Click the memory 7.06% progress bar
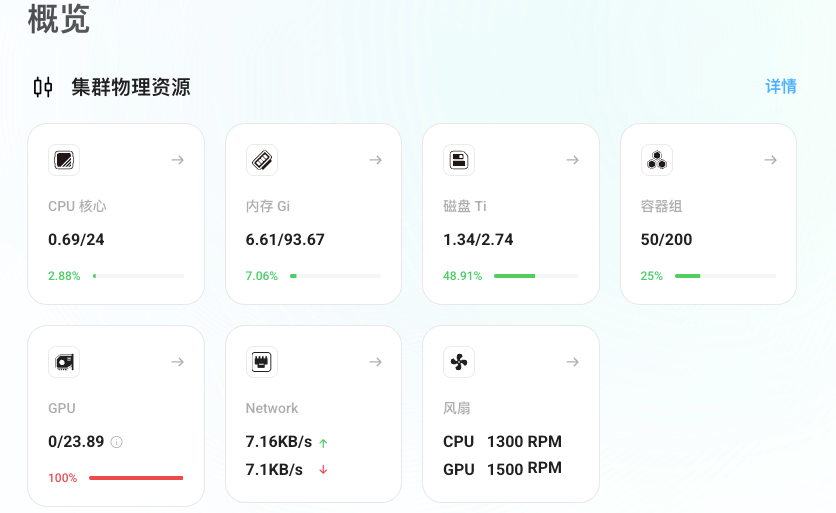 point(335,276)
